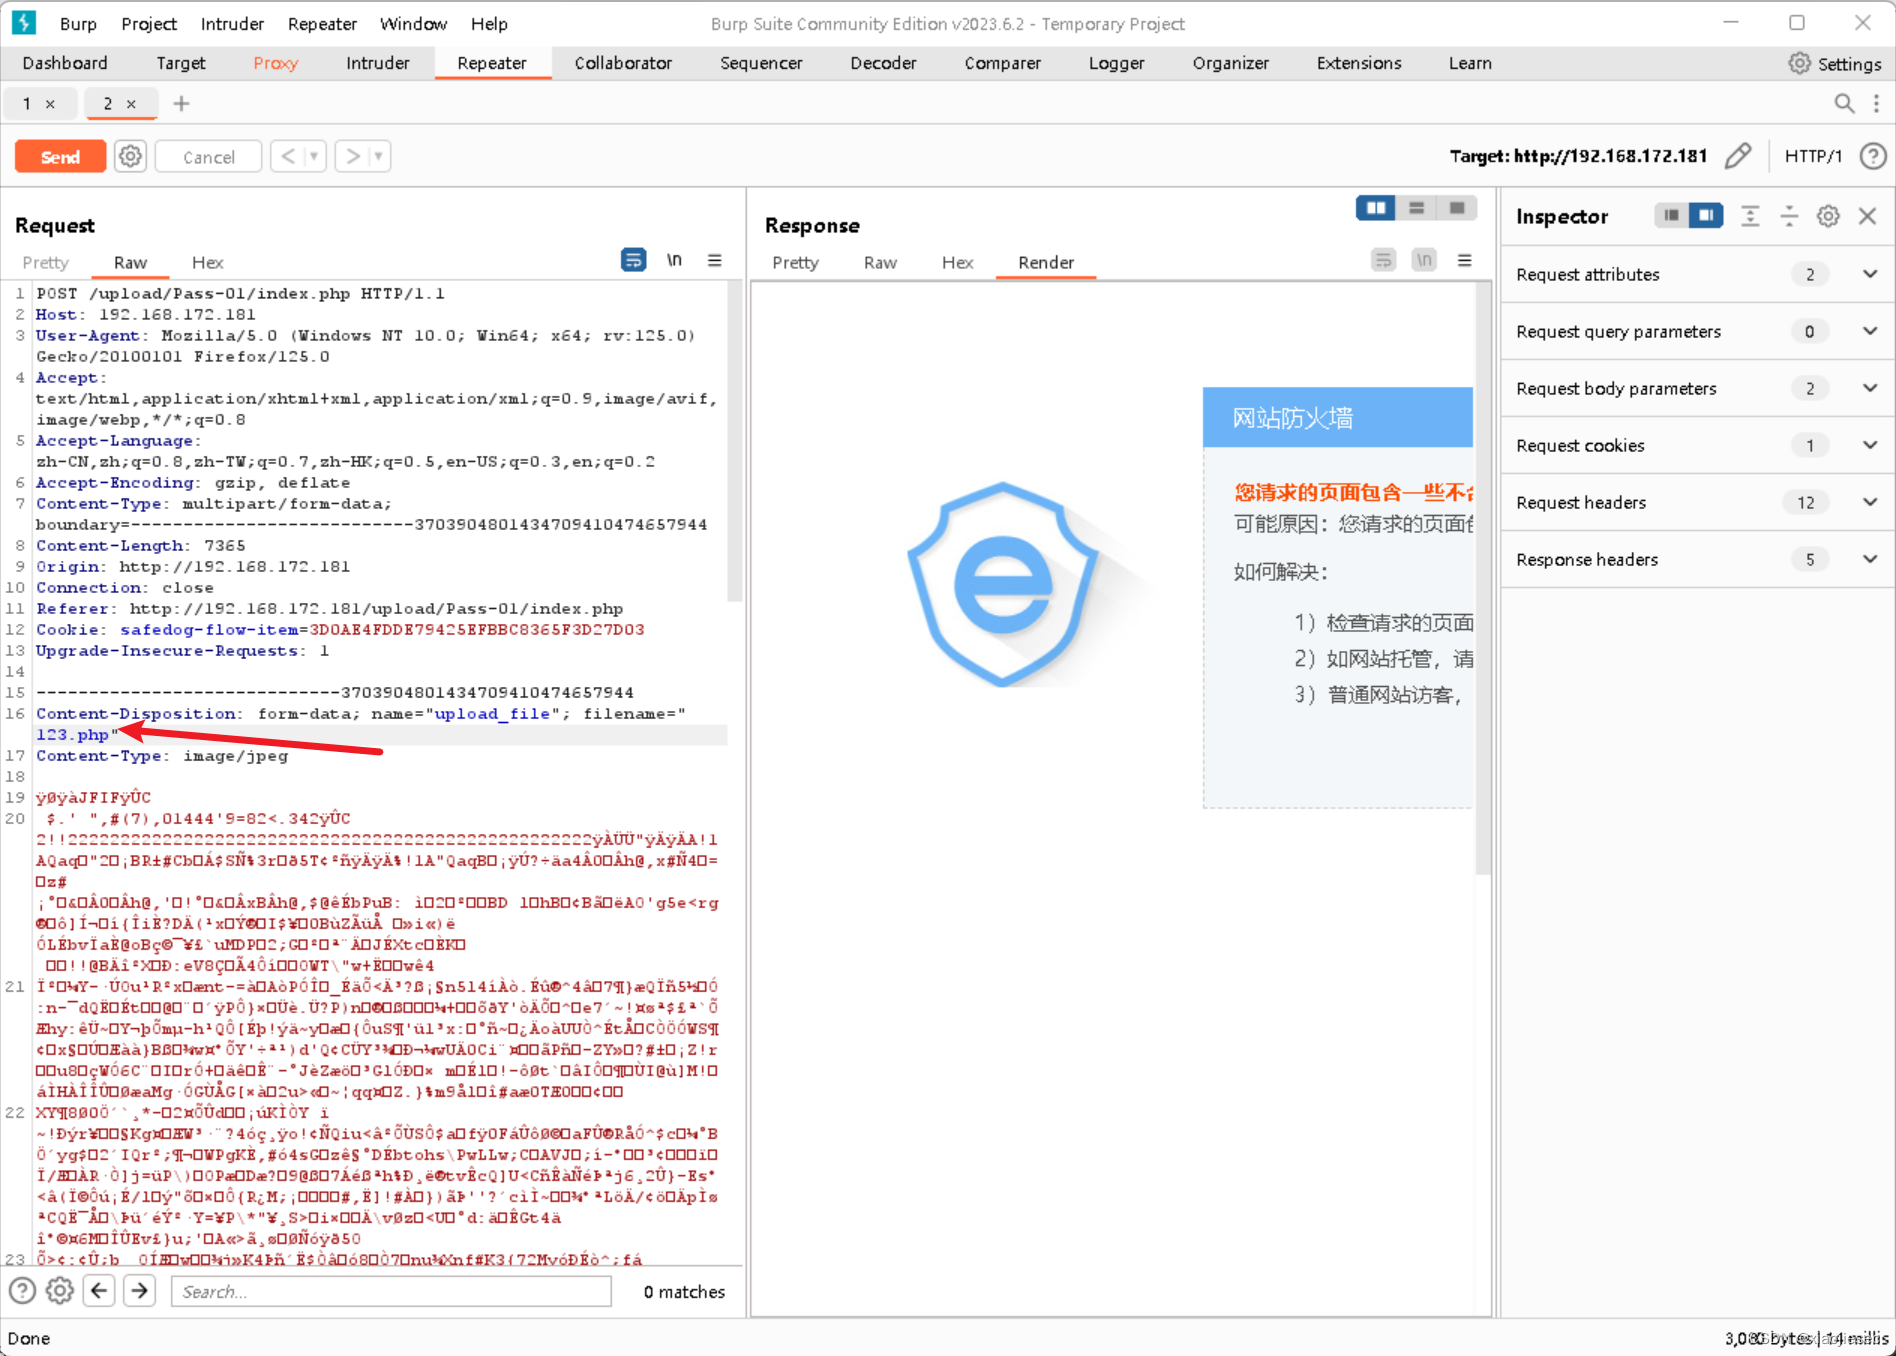Toggle non-printable characters in Response
The width and height of the screenshot is (1896, 1356).
(1424, 260)
